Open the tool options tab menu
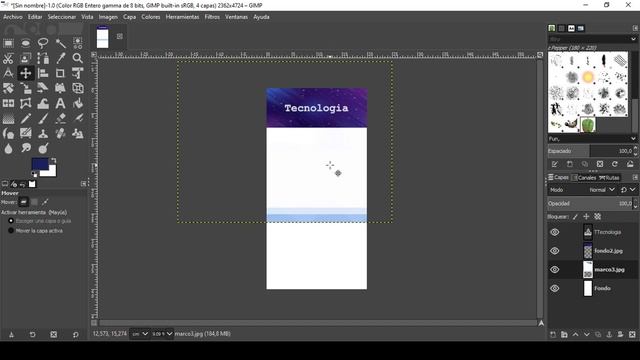This screenshot has width=640, height=360. point(84,184)
